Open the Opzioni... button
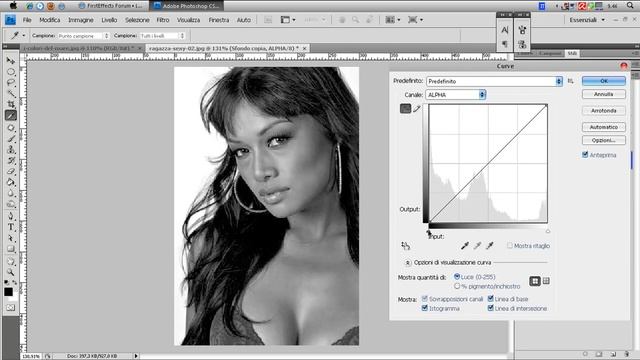This screenshot has height=360, width=640. pos(604,140)
